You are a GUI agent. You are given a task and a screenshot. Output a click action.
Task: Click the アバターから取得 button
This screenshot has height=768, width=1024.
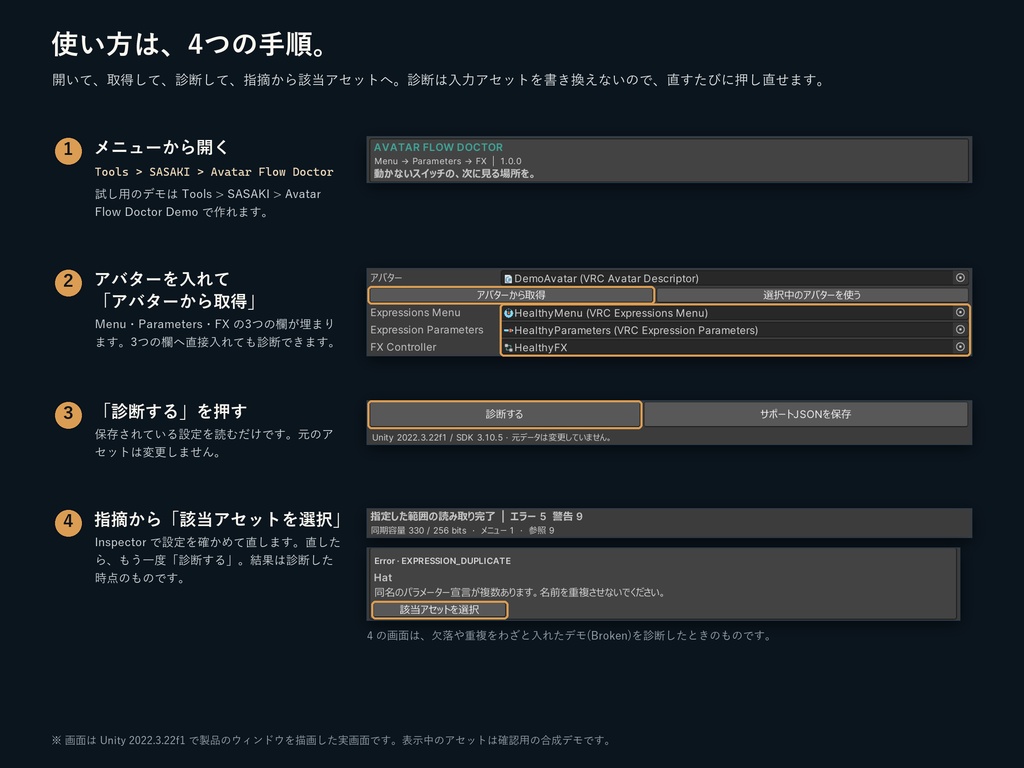point(511,295)
